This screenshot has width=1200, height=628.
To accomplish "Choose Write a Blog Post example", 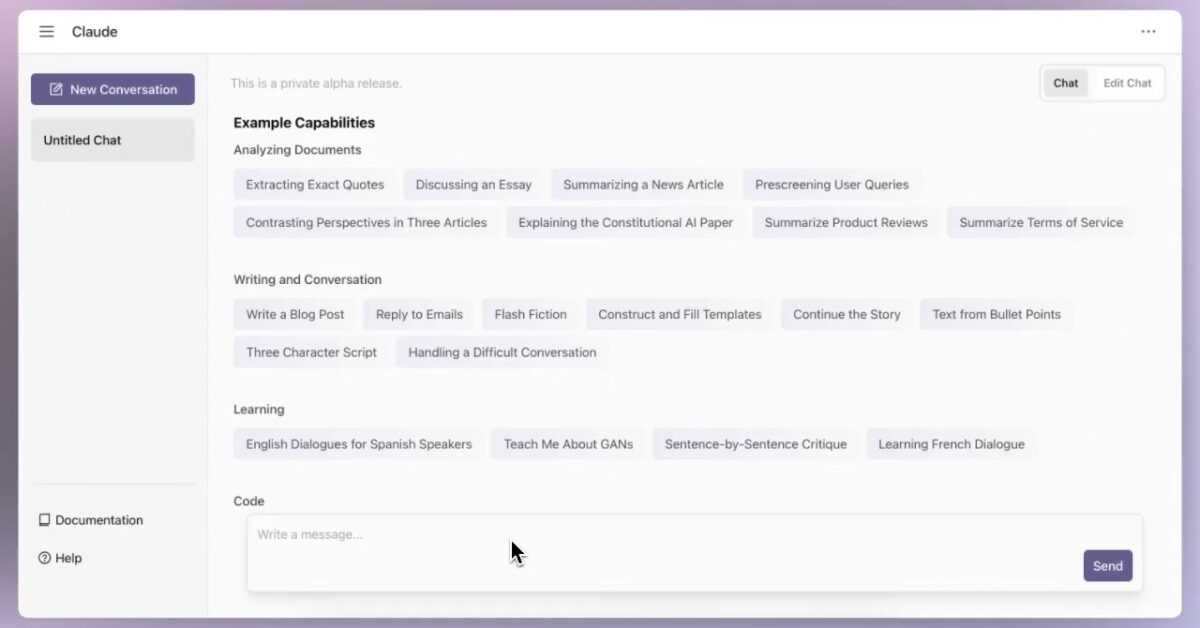I will [295, 314].
